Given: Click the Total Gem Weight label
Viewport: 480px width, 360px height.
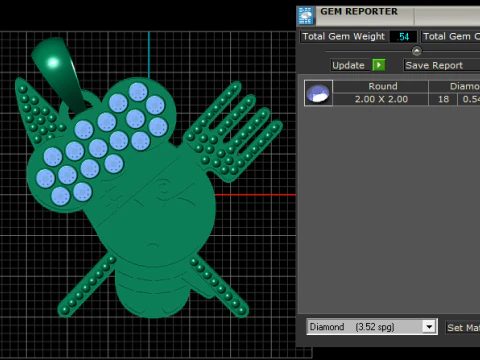Looking at the screenshot, I should 344,36.
